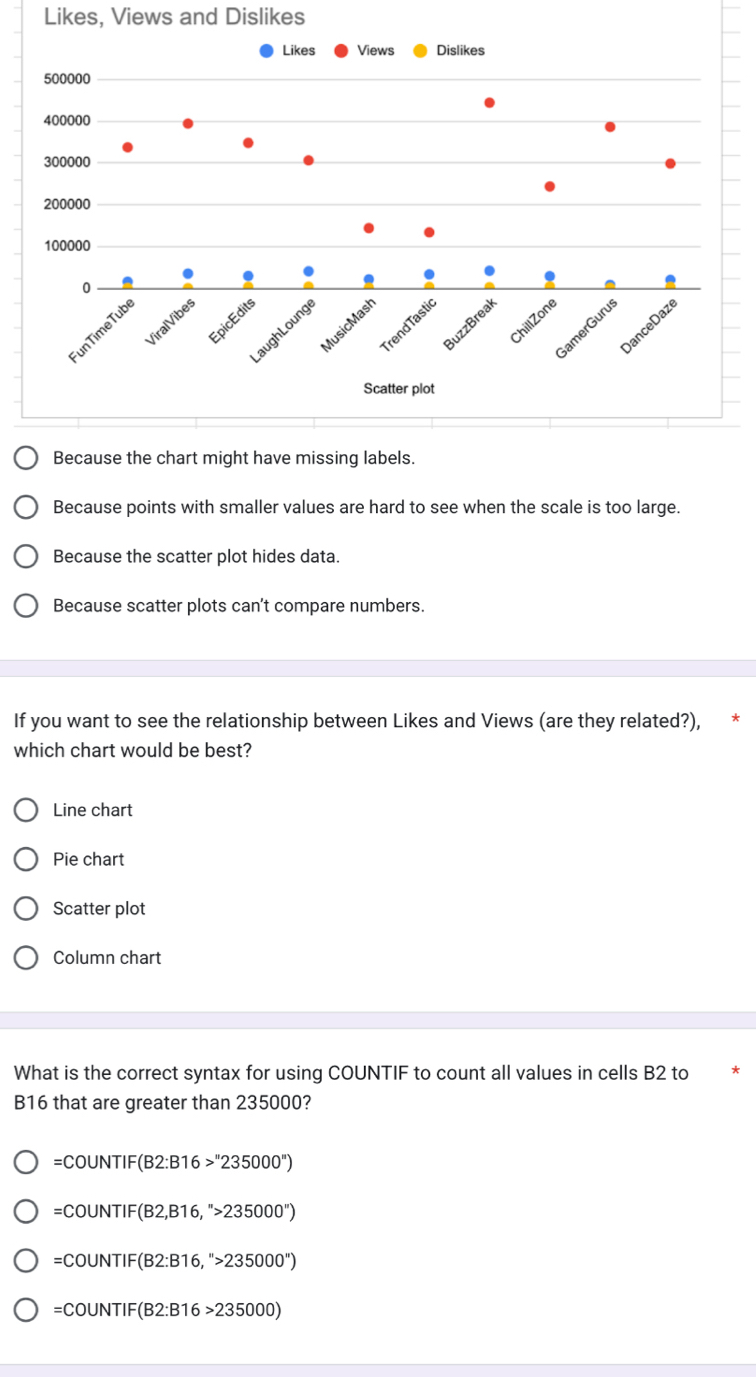The image size is (756, 1377).
Task: Select the Line chart radio option
Action: point(29,810)
